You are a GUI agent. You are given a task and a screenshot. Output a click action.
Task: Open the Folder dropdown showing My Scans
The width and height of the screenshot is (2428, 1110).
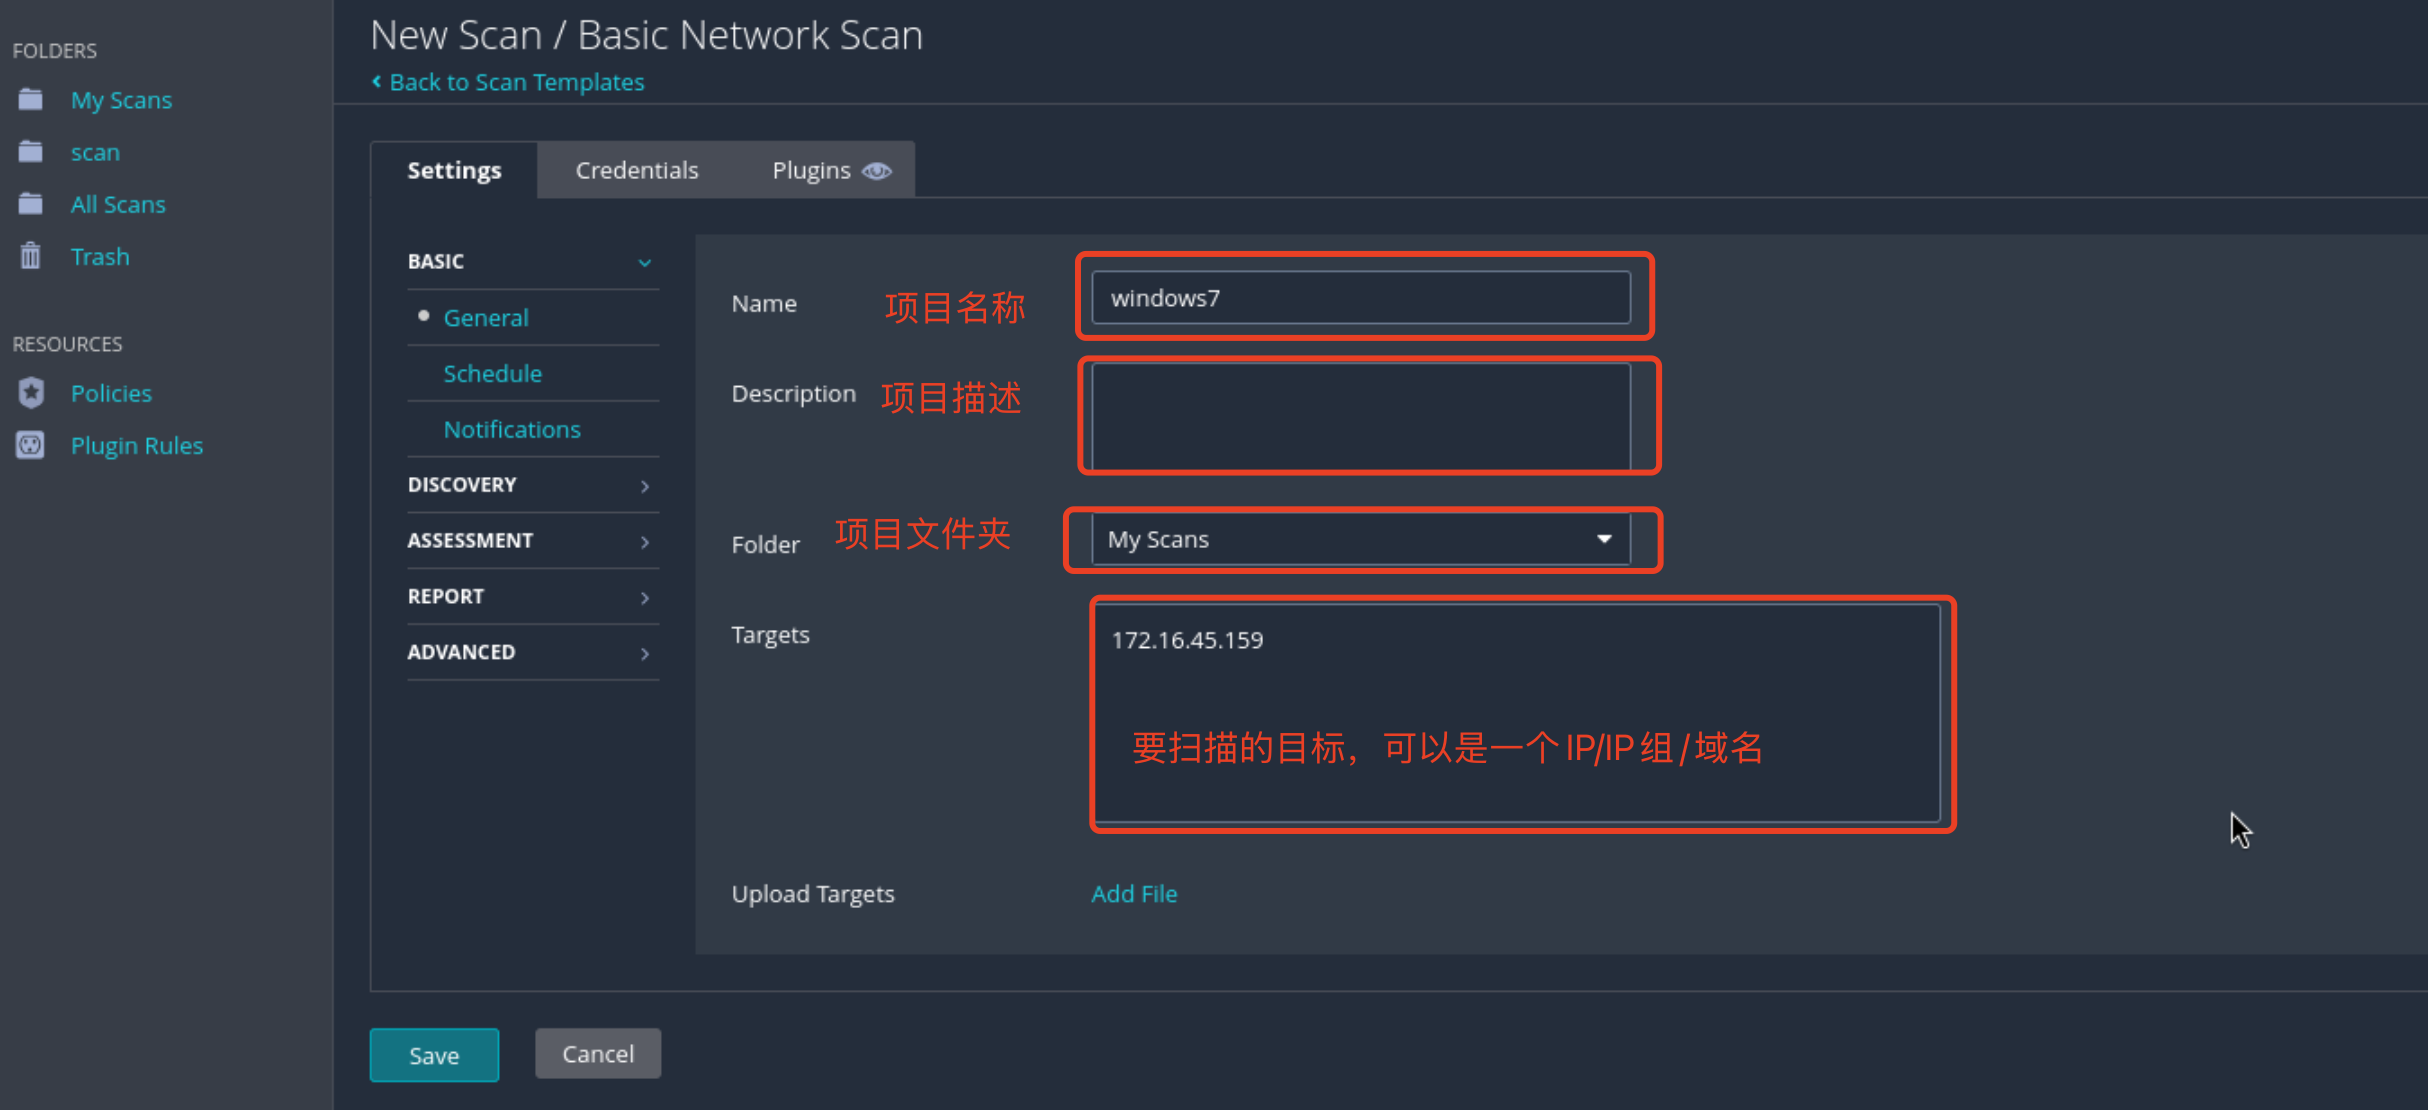1360,539
